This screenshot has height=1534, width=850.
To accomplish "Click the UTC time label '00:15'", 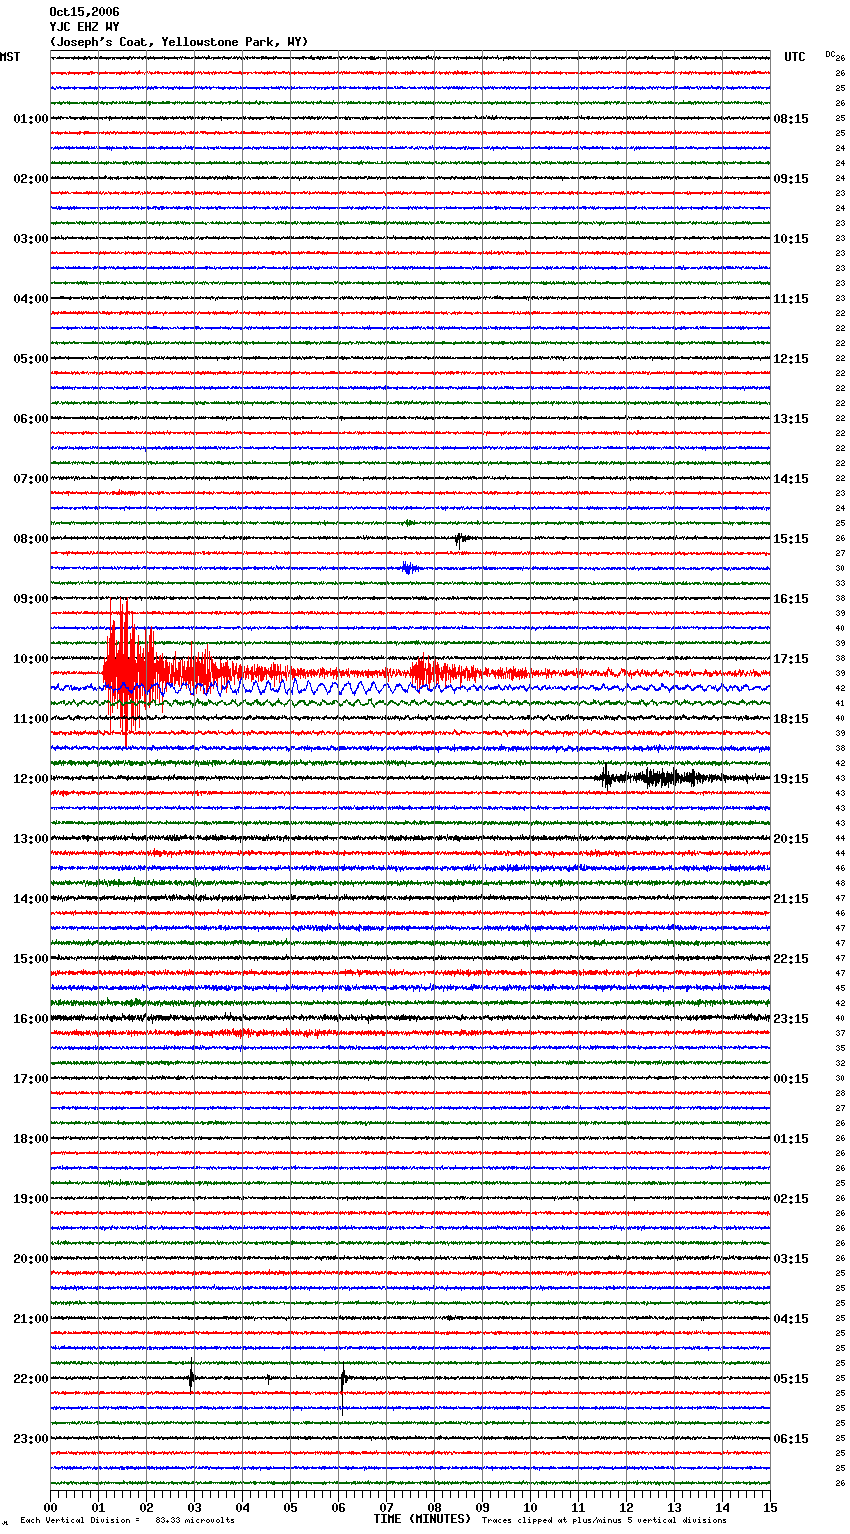I will pyautogui.click(x=791, y=1079).
